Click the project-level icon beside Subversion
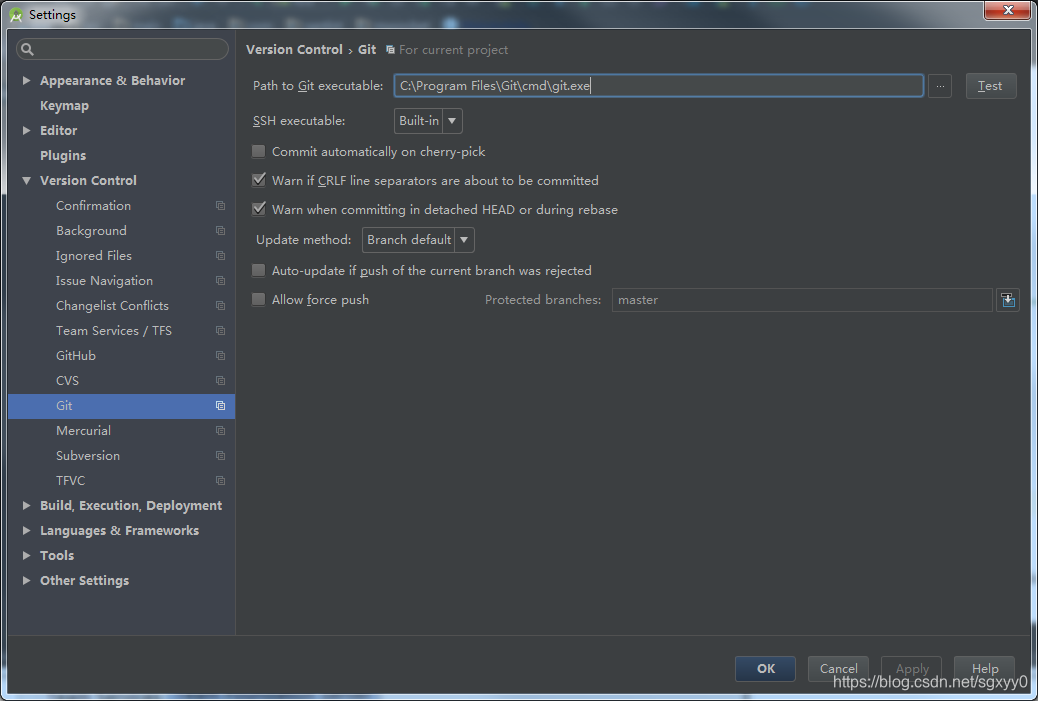This screenshot has width=1038, height=701. [220, 456]
